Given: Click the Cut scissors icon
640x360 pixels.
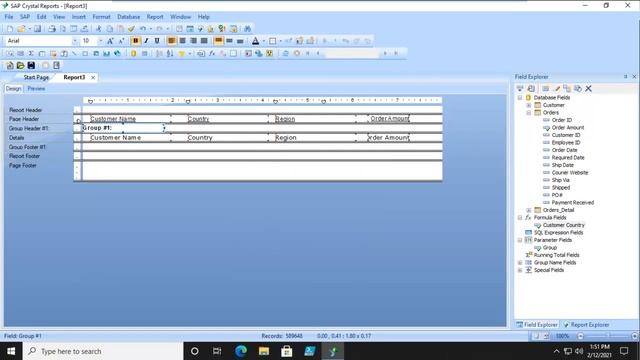Looking at the screenshot, I should coord(98,29).
